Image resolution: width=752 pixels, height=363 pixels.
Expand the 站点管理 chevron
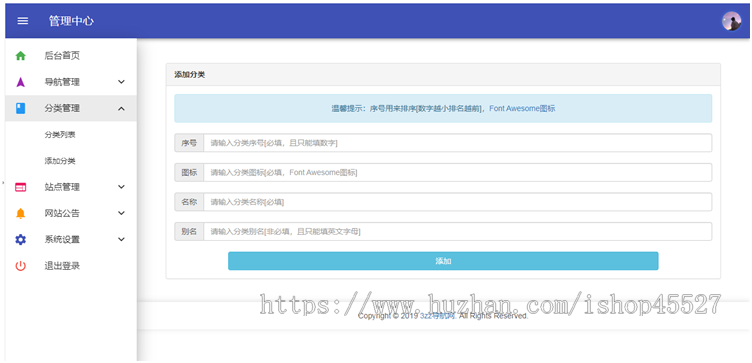pos(121,187)
